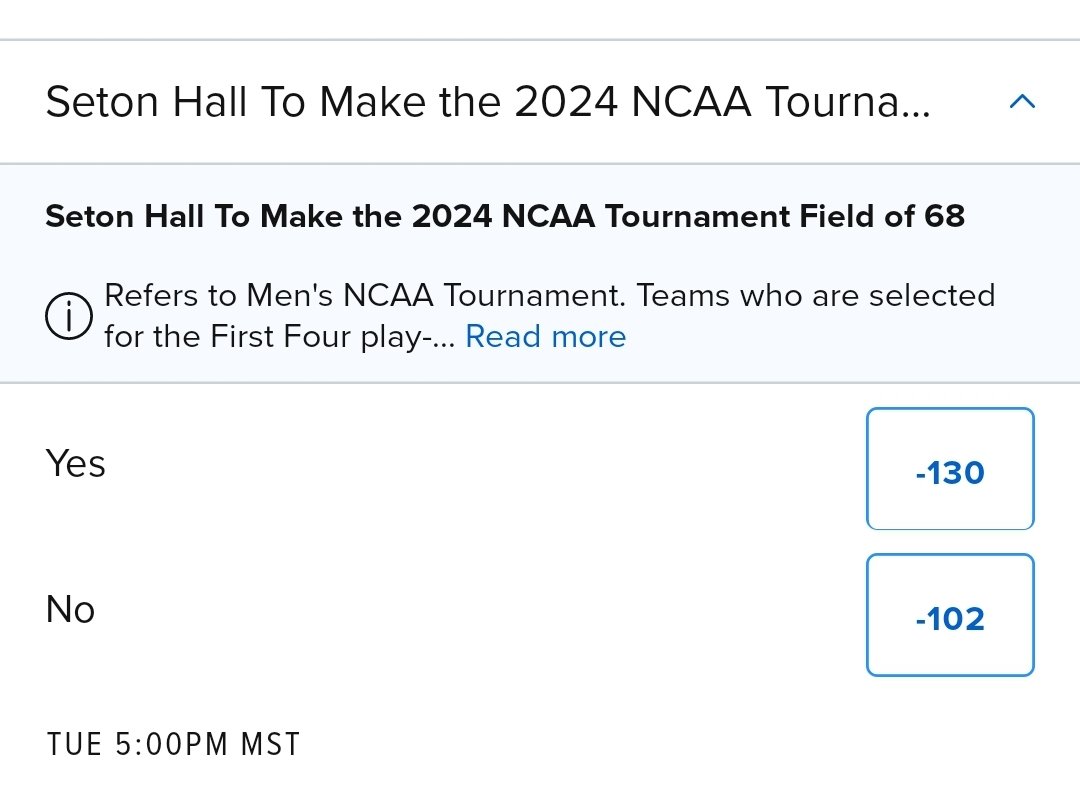Open the Read more link
Image resolution: width=1080 pixels, height=785 pixels.
click(x=546, y=337)
